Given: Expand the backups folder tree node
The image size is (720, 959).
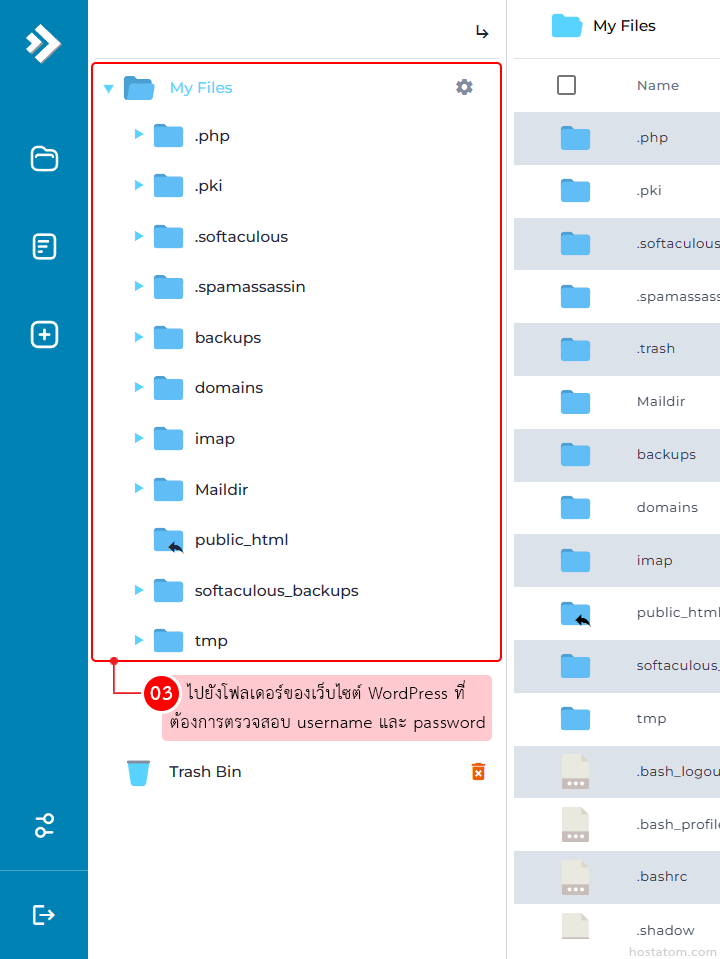Looking at the screenshot, I should pyautogui.click(x=139, y=337).
